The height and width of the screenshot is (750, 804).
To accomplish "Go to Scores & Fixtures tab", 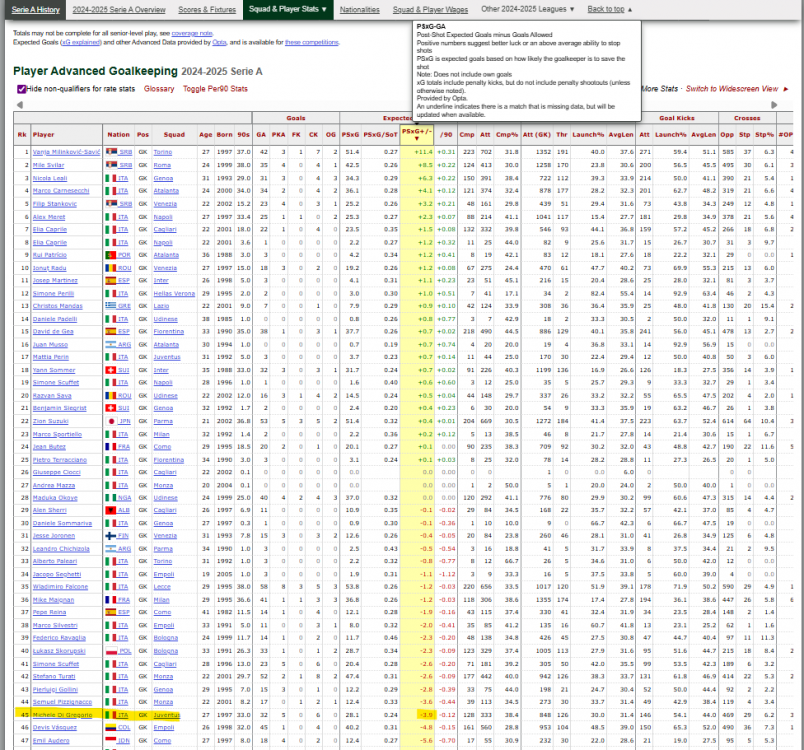I will (207, 10).
